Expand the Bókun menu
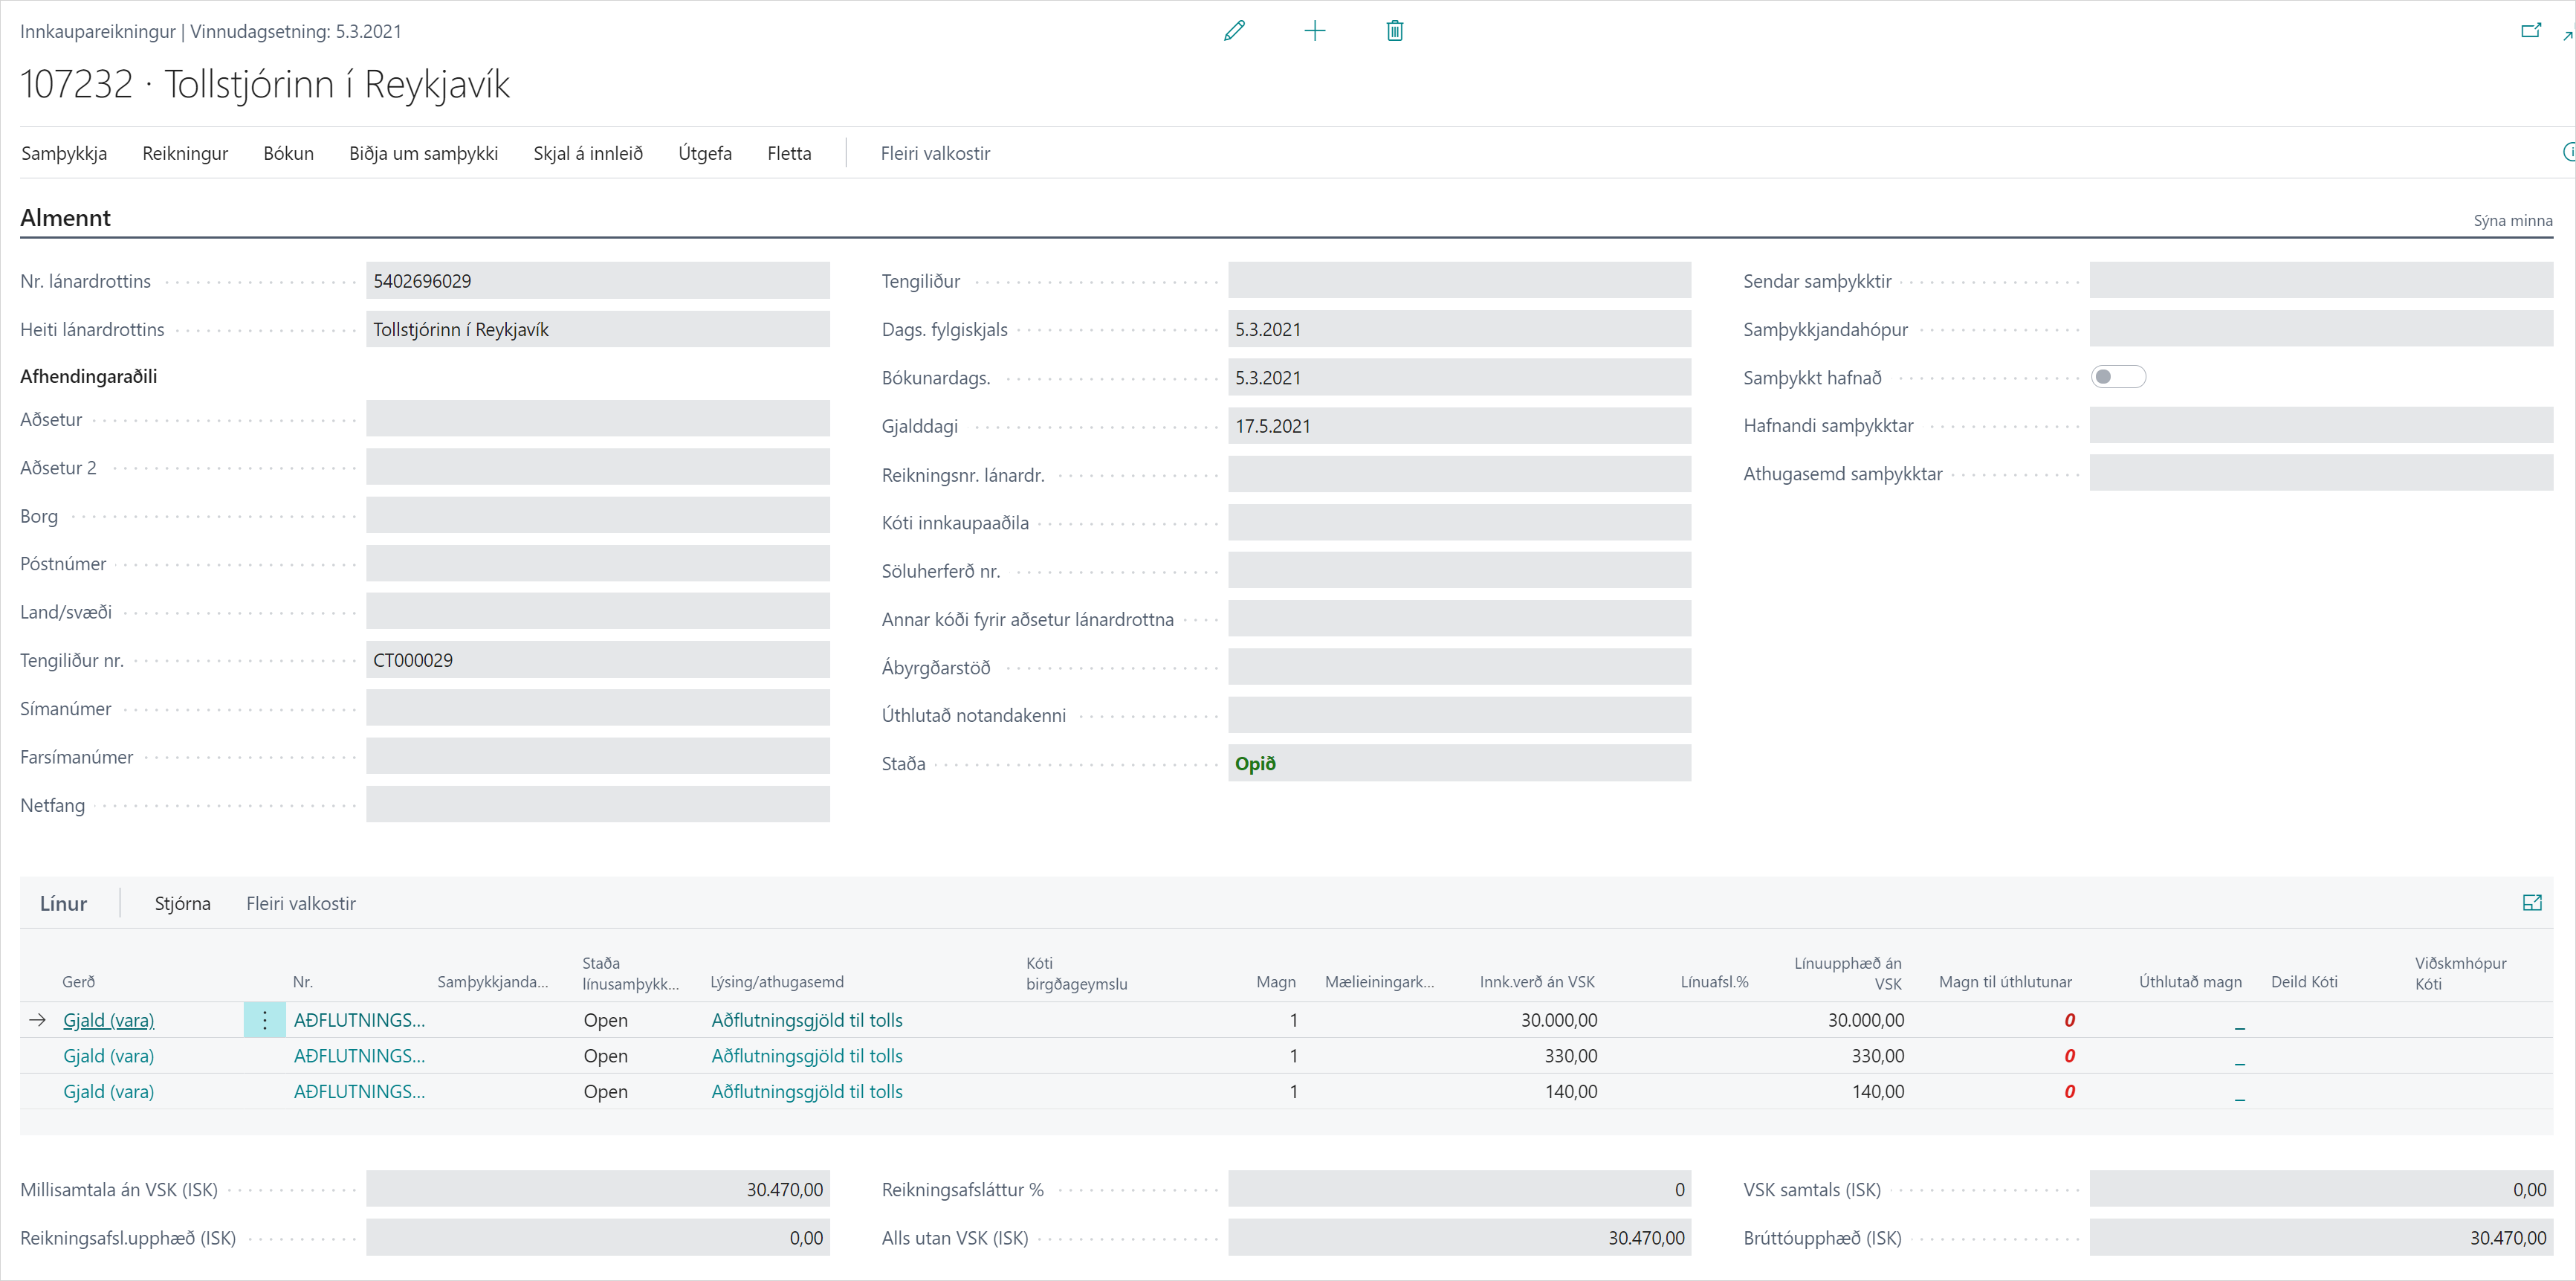2576x1281 pixels. pos(288,153)
